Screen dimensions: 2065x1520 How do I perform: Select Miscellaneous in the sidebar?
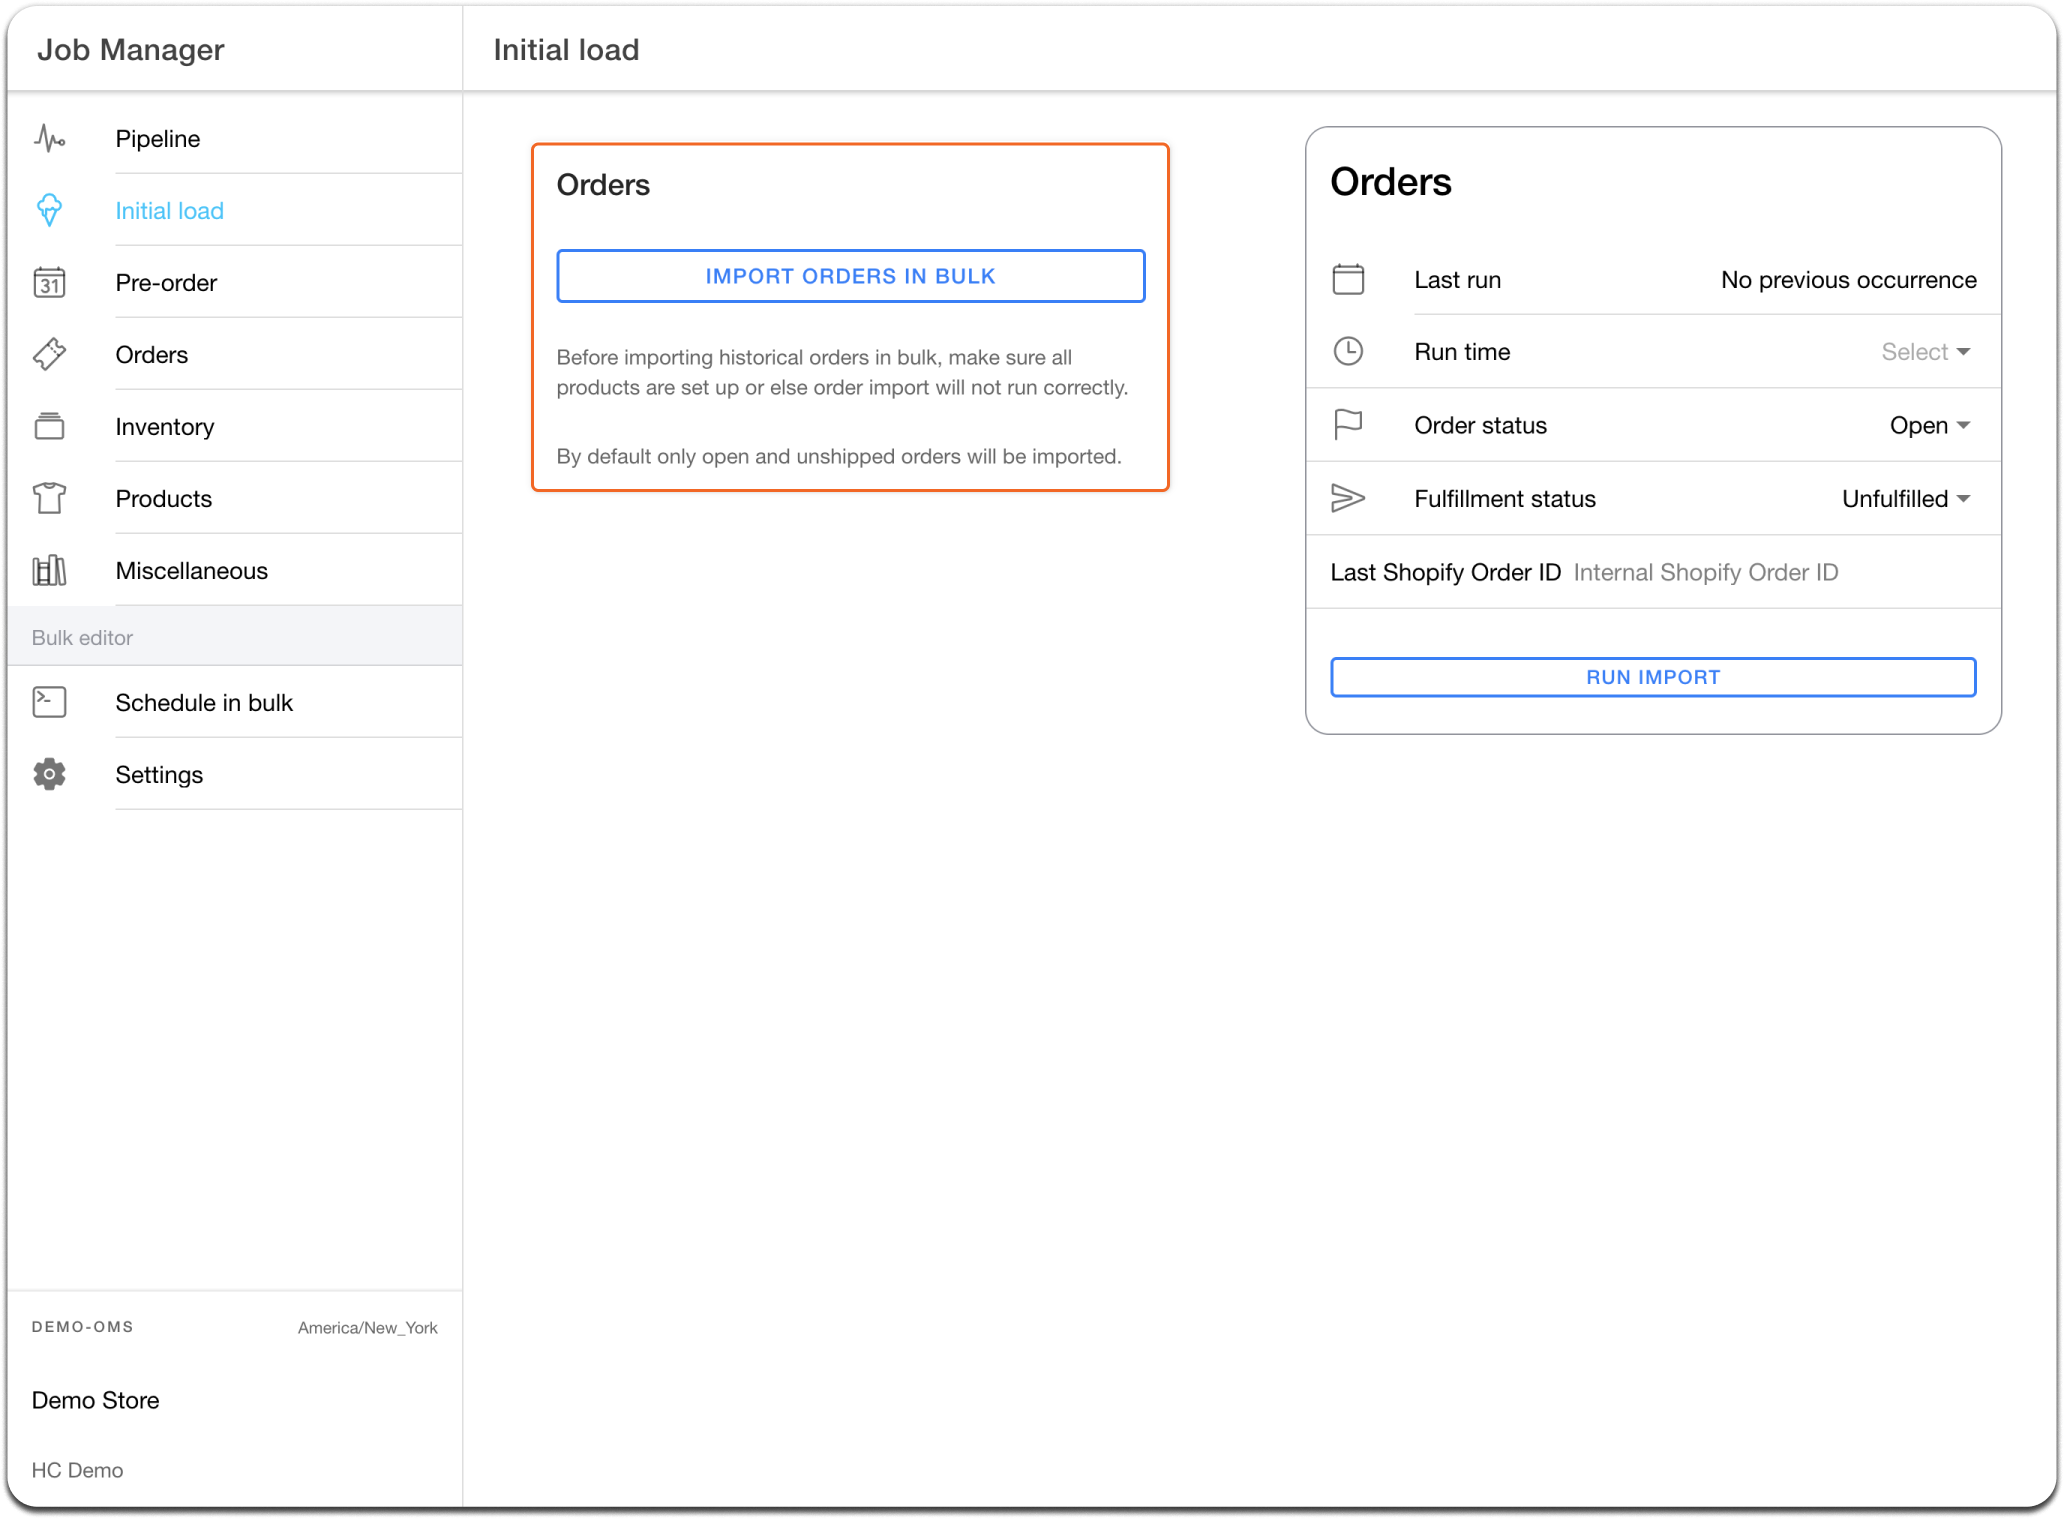[x=191, y=571]
